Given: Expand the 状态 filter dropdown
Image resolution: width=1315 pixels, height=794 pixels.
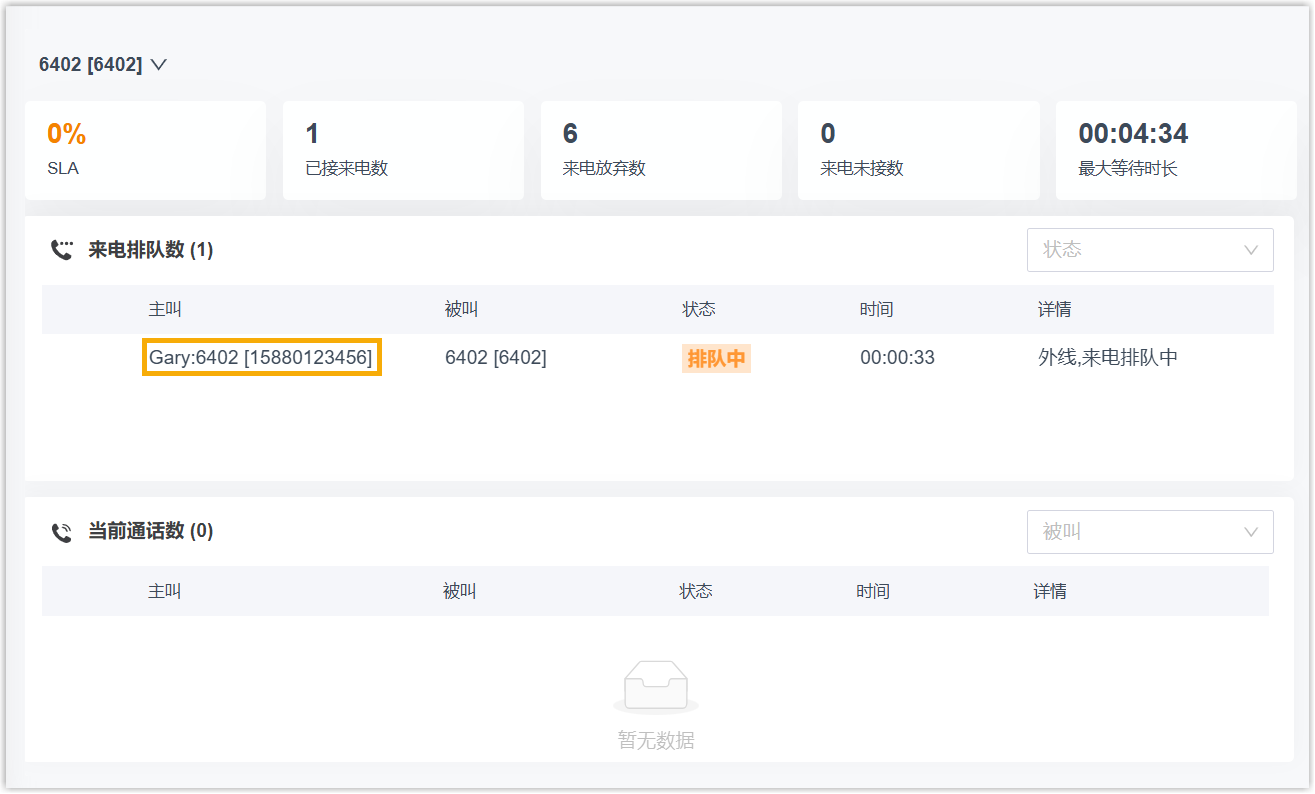Looking at the screenshot, I should point(1149,250).
